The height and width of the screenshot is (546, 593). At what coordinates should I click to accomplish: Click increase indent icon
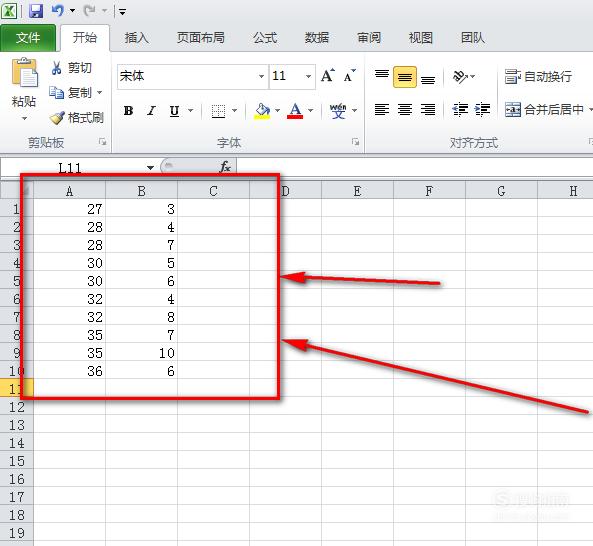pyautogui.click(x=483, y=110)
